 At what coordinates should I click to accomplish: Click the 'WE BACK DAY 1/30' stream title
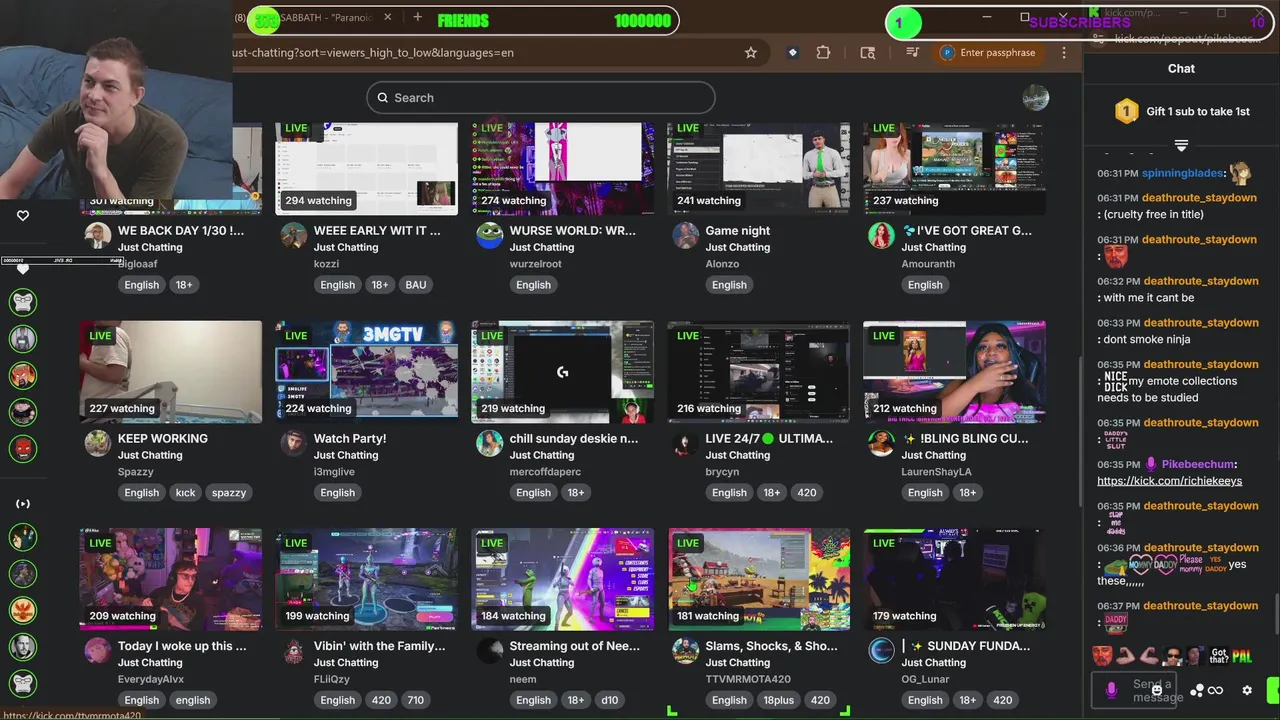point(181,231)
